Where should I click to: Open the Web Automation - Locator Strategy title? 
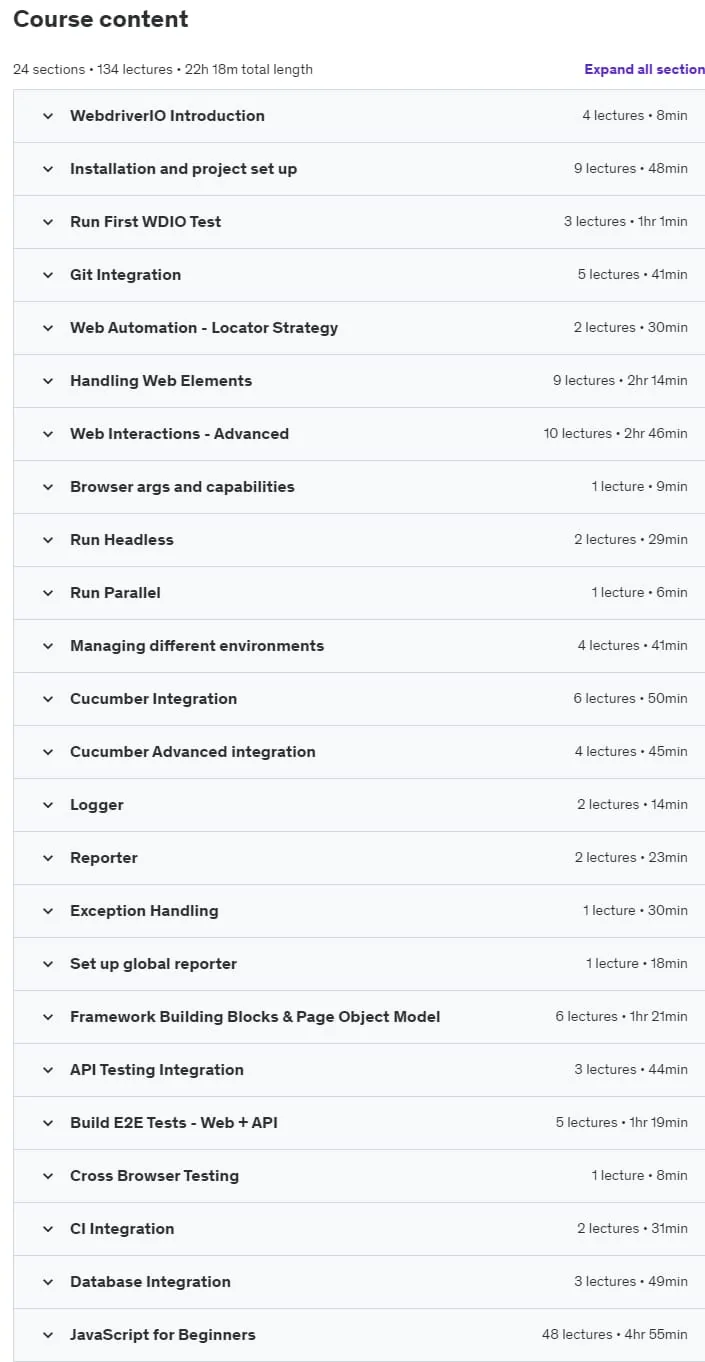[x=204, y=328]
